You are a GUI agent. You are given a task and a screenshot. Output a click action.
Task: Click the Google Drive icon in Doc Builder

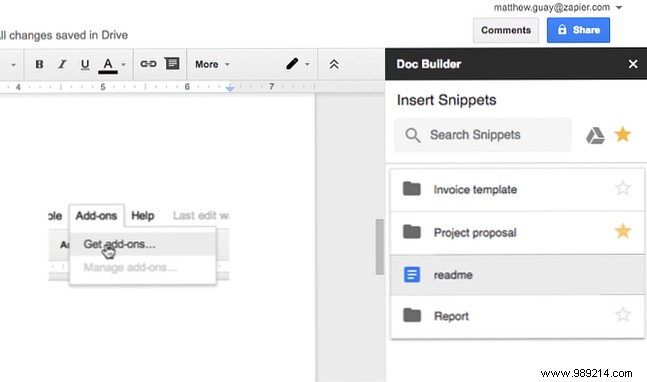tap(595, 135)
